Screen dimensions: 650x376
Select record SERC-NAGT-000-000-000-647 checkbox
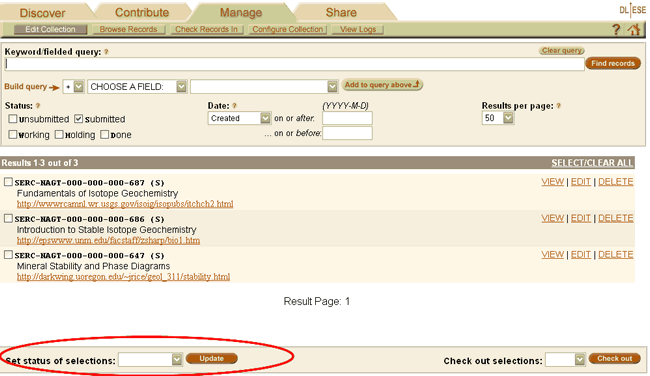point(8,255)
